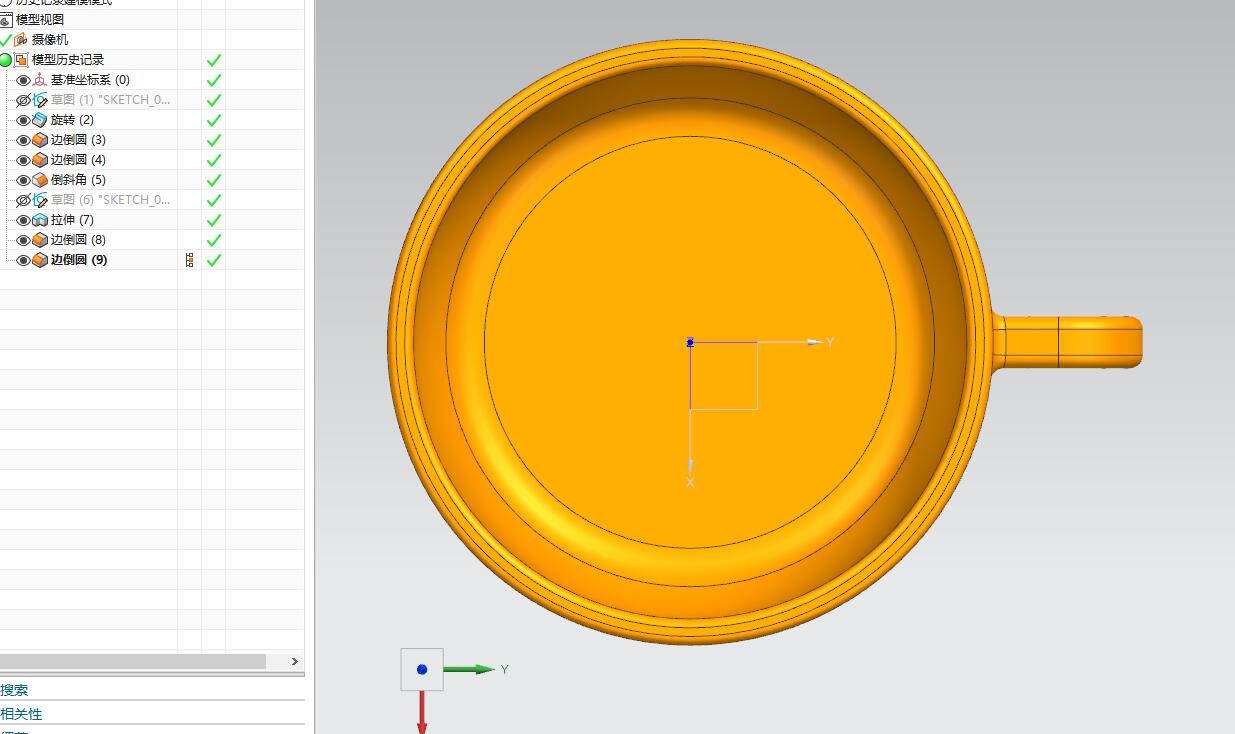Click the up-to-date checkmark for 模型历史记录
The height and width of the screenshot is (734, 1235).
click(x=213, y=60)
